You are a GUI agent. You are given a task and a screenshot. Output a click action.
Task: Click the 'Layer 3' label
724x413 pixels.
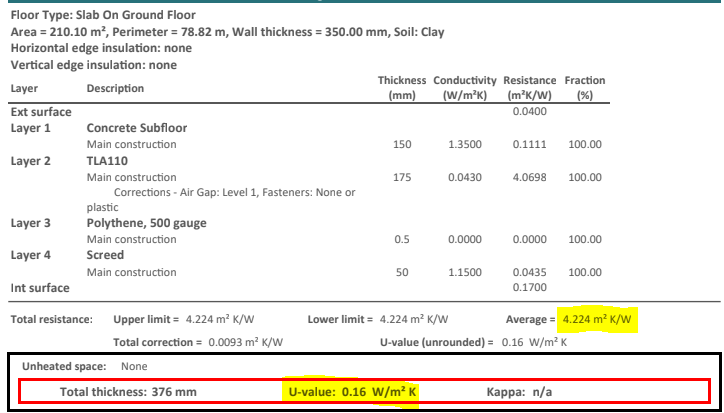[30, 223]
